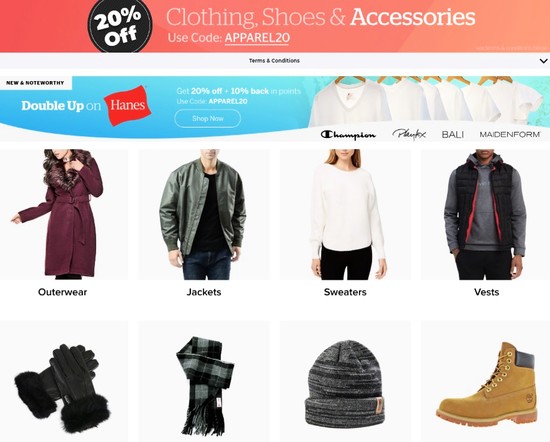Select the Maidenform brand logo

coord(510,134)
